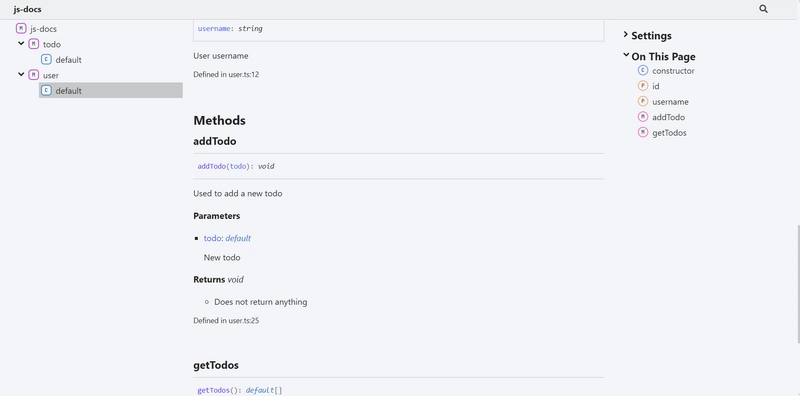The image size is (800, 396).
Task: Open the js-docs title link in header
Action: coord(28,9)
